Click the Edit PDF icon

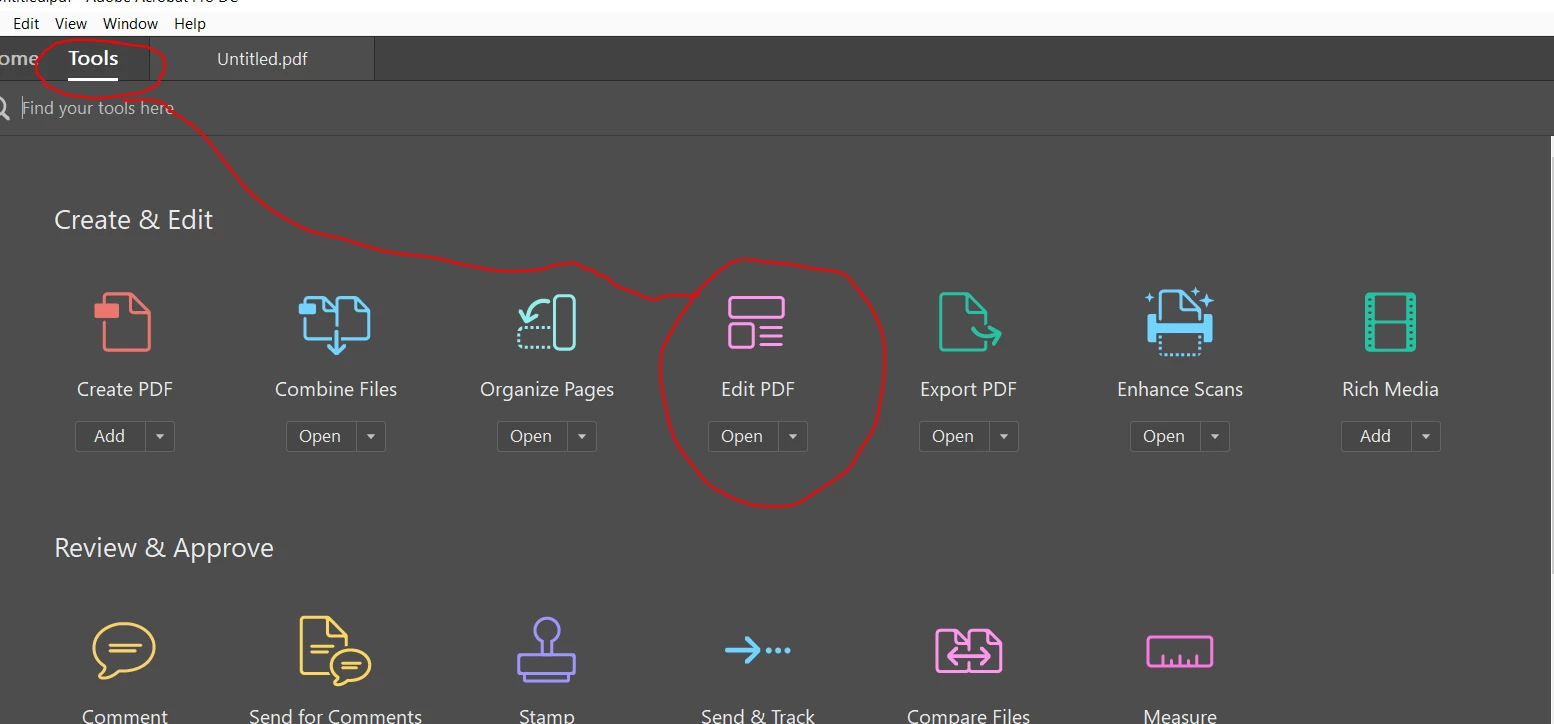(x=756, y=322)
